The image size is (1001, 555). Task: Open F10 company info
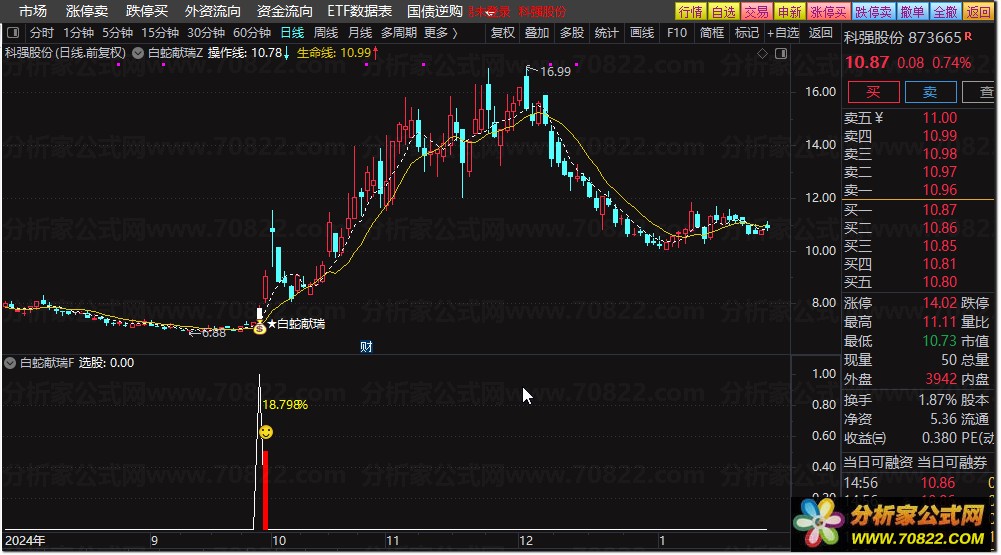pyautogui.click(x=677, y=33)
